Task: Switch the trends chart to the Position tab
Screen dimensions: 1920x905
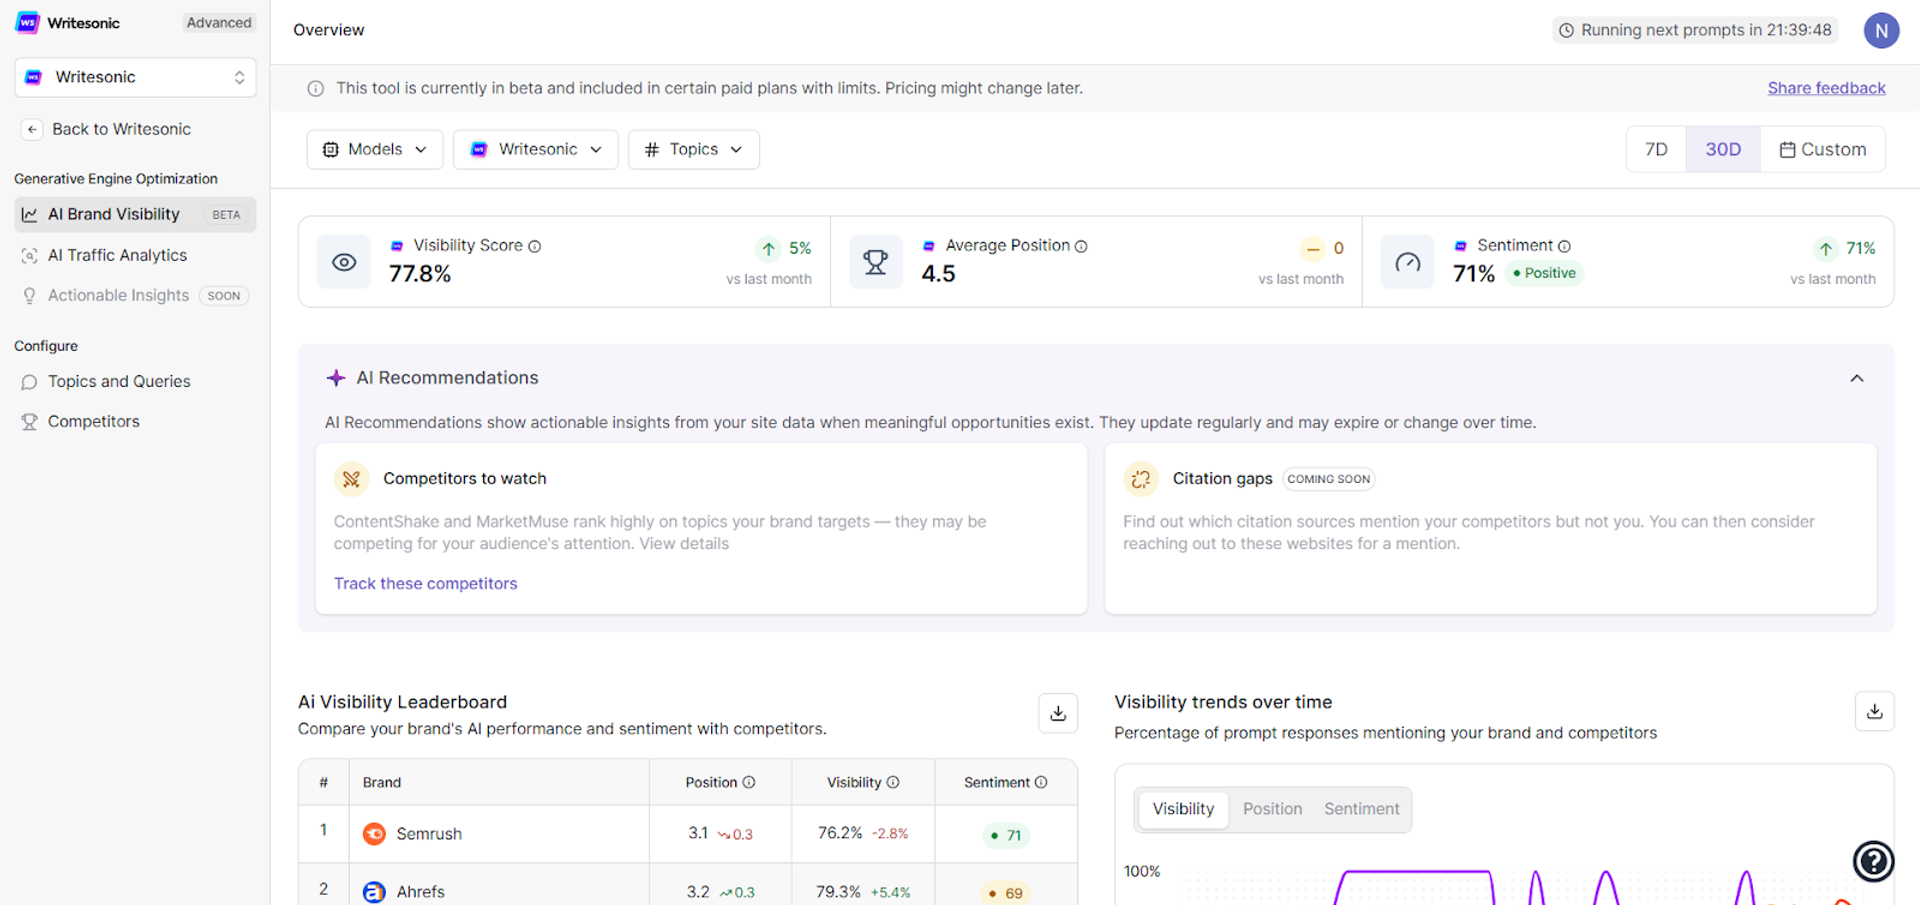Action: (x=1272, y=809)
